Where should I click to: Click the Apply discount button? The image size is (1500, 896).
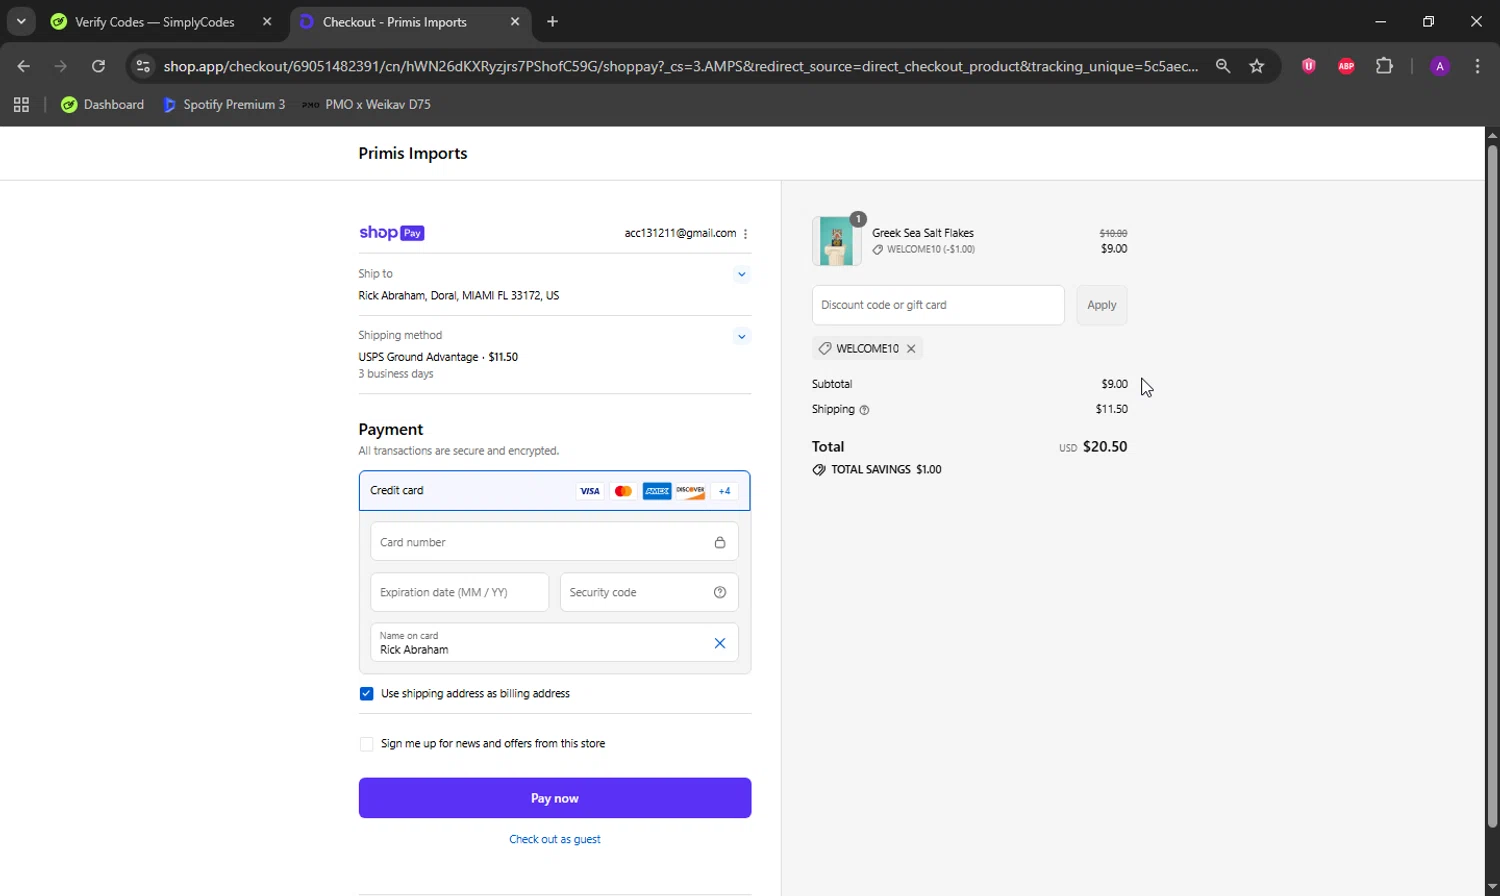pos(1102,305)
